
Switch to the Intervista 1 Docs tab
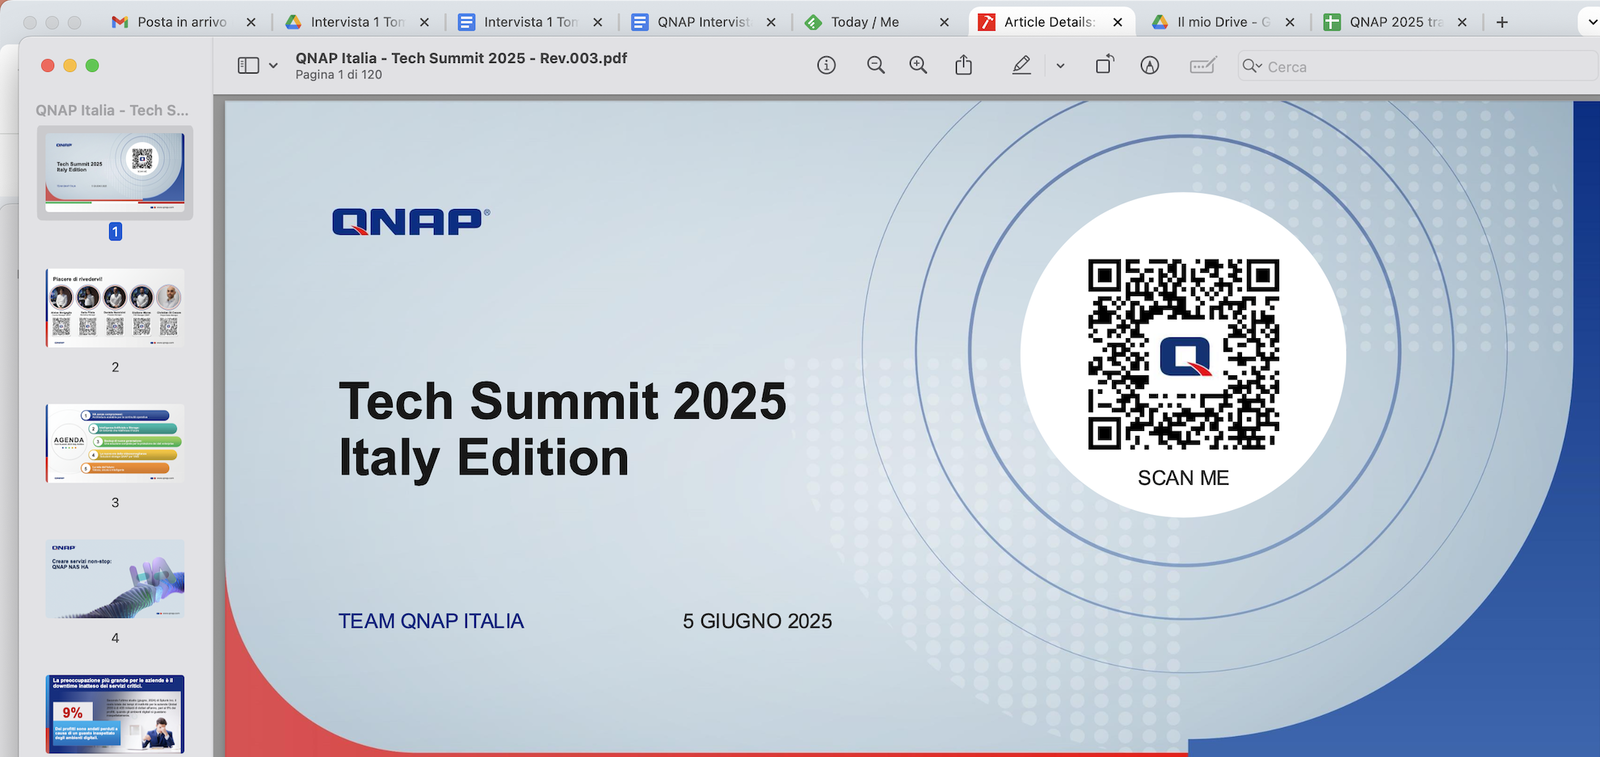tap(530, 22)
